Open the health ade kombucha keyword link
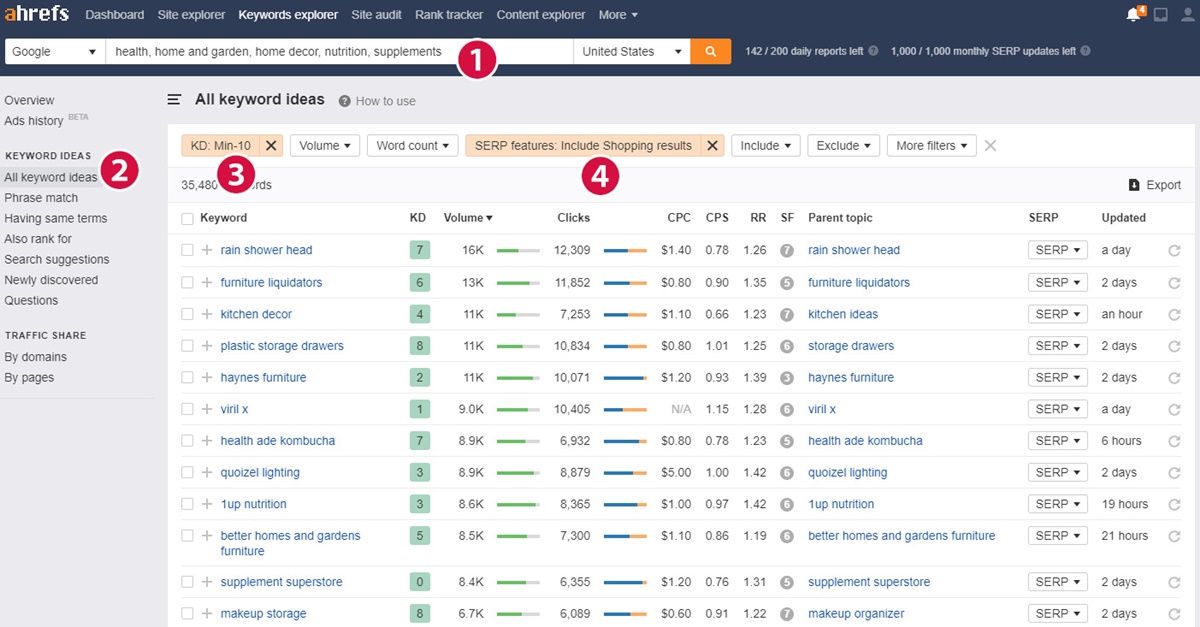Screen dimensions: 1200x627 pos(277,441)
